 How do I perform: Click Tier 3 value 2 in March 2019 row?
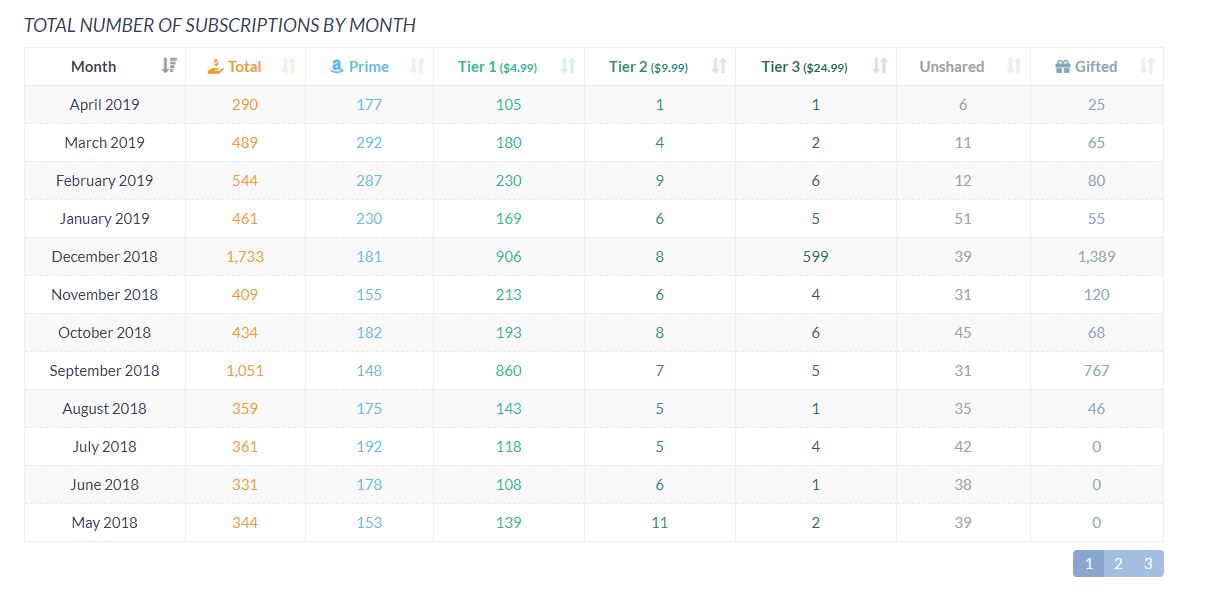pyautogui.click(x=816, y=142)
